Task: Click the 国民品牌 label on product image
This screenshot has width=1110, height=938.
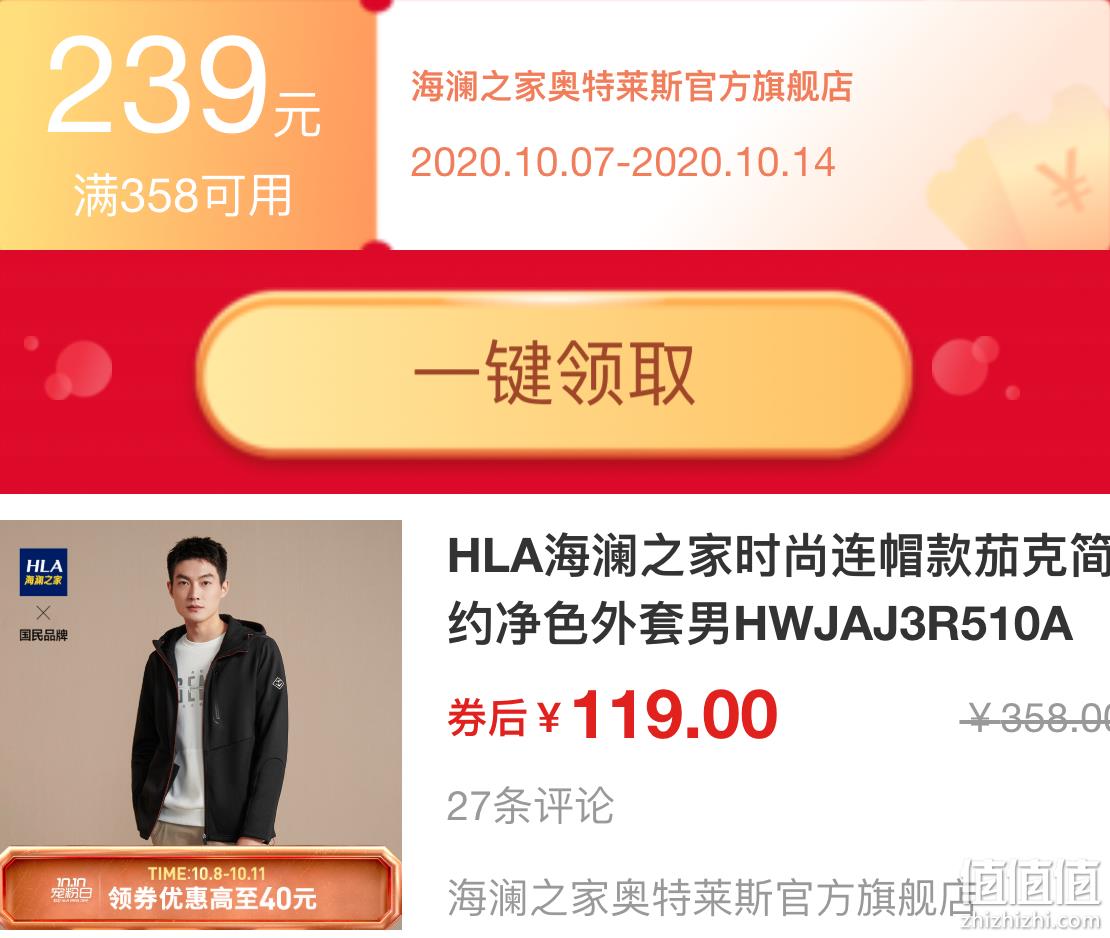Action: [x=43, y=635]
